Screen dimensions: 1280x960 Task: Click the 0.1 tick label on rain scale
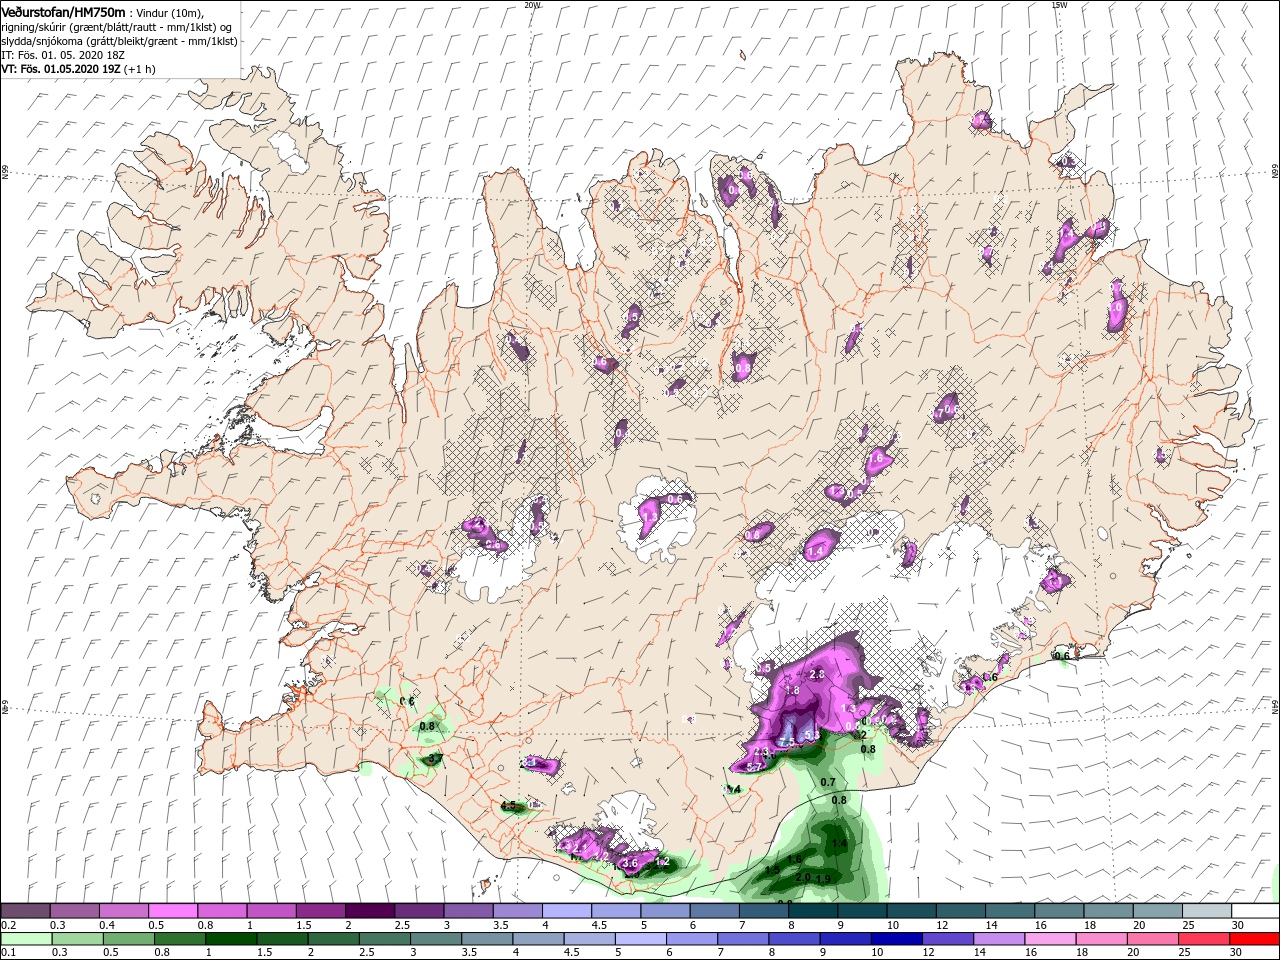click(8, 953)
